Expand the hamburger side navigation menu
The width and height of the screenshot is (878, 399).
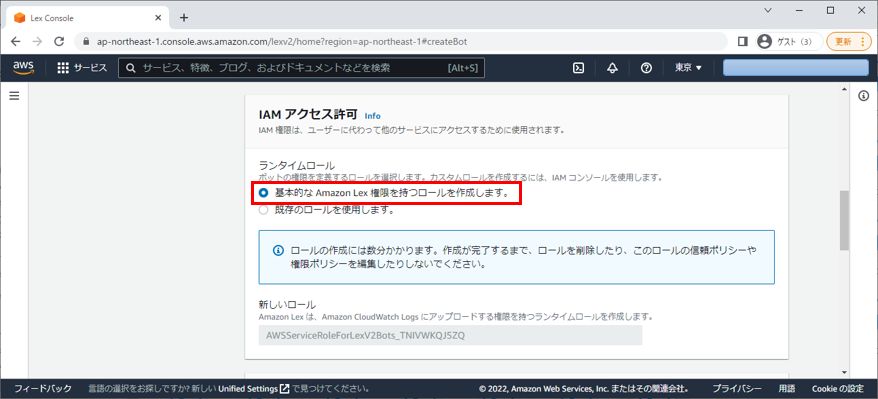point(15,96)
